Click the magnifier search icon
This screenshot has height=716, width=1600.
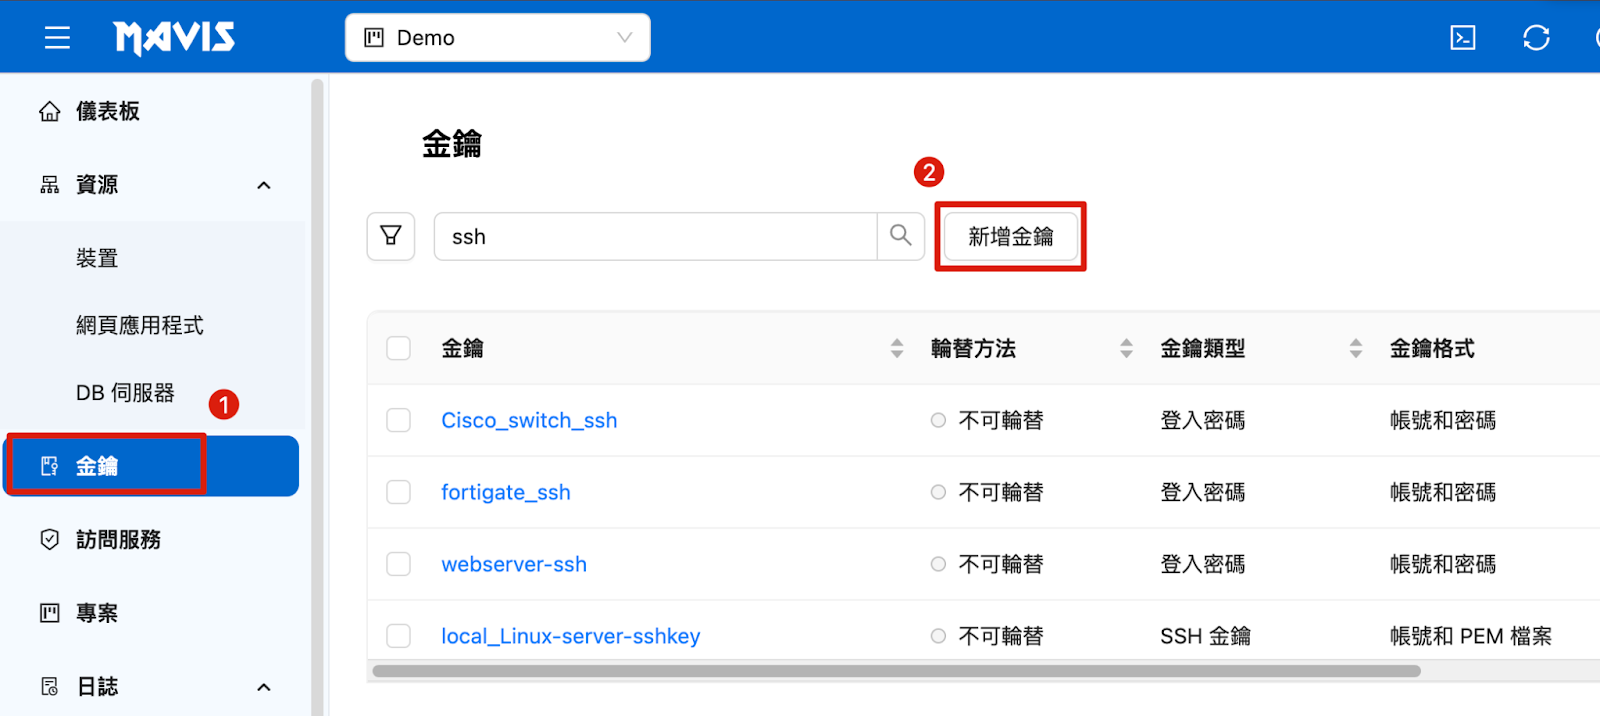click(900, 236)
